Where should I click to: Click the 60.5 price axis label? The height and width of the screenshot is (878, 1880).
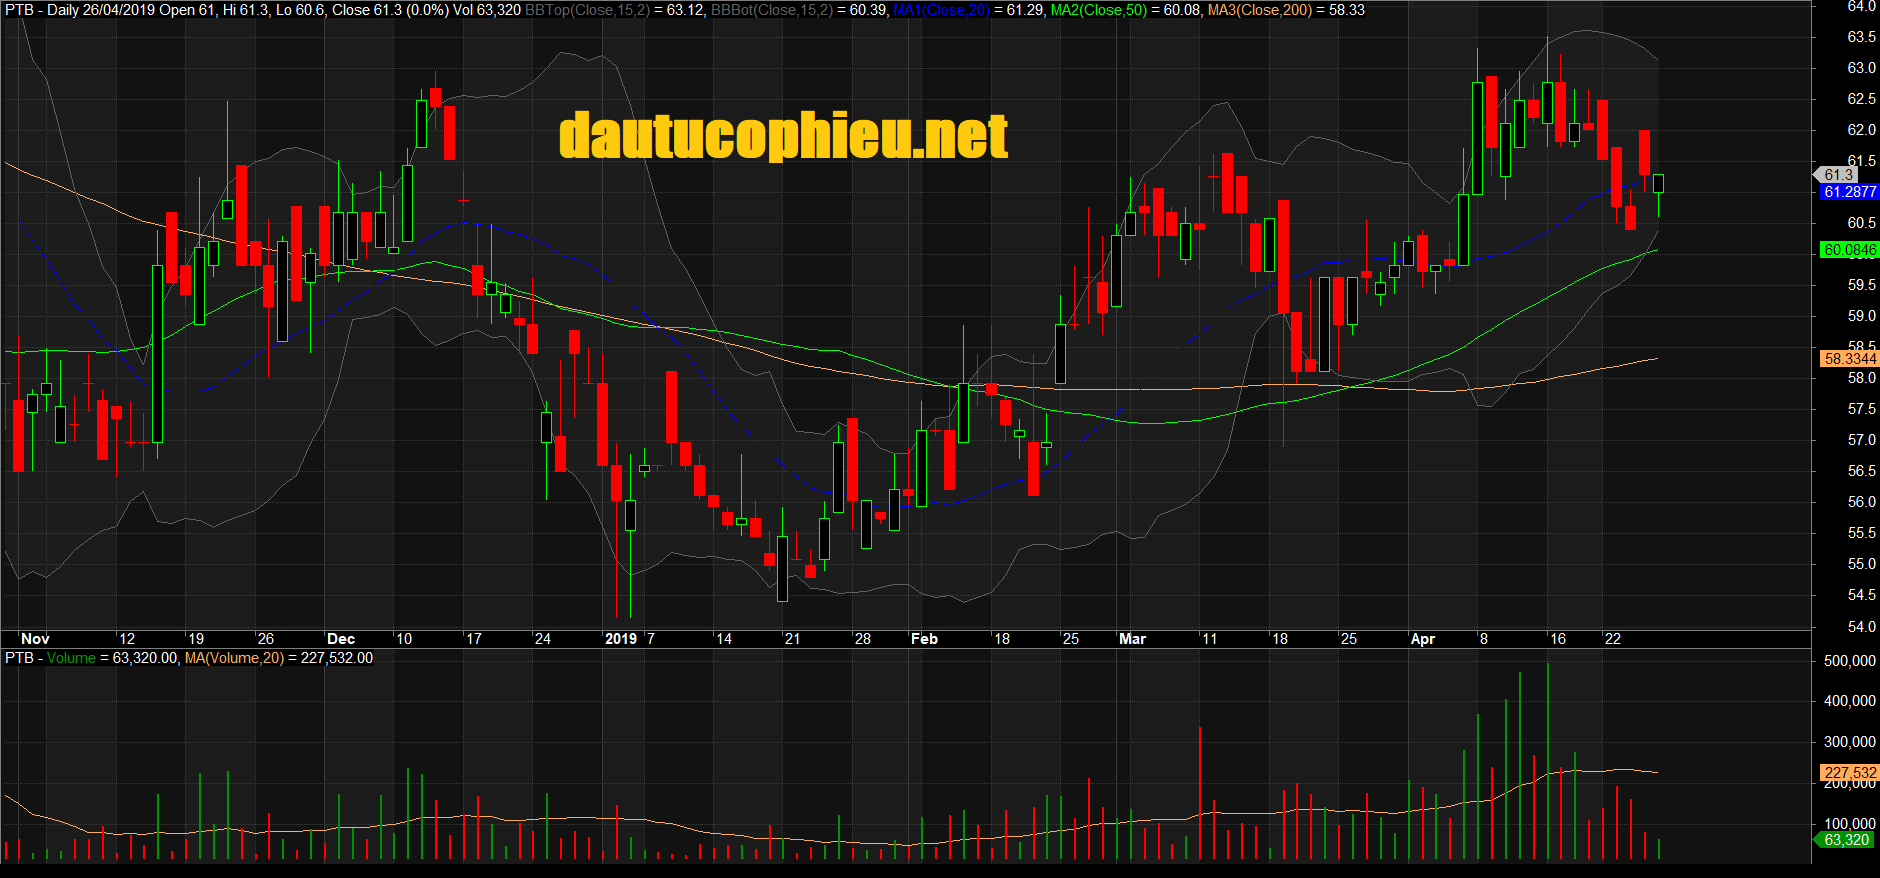[1862, 223]
